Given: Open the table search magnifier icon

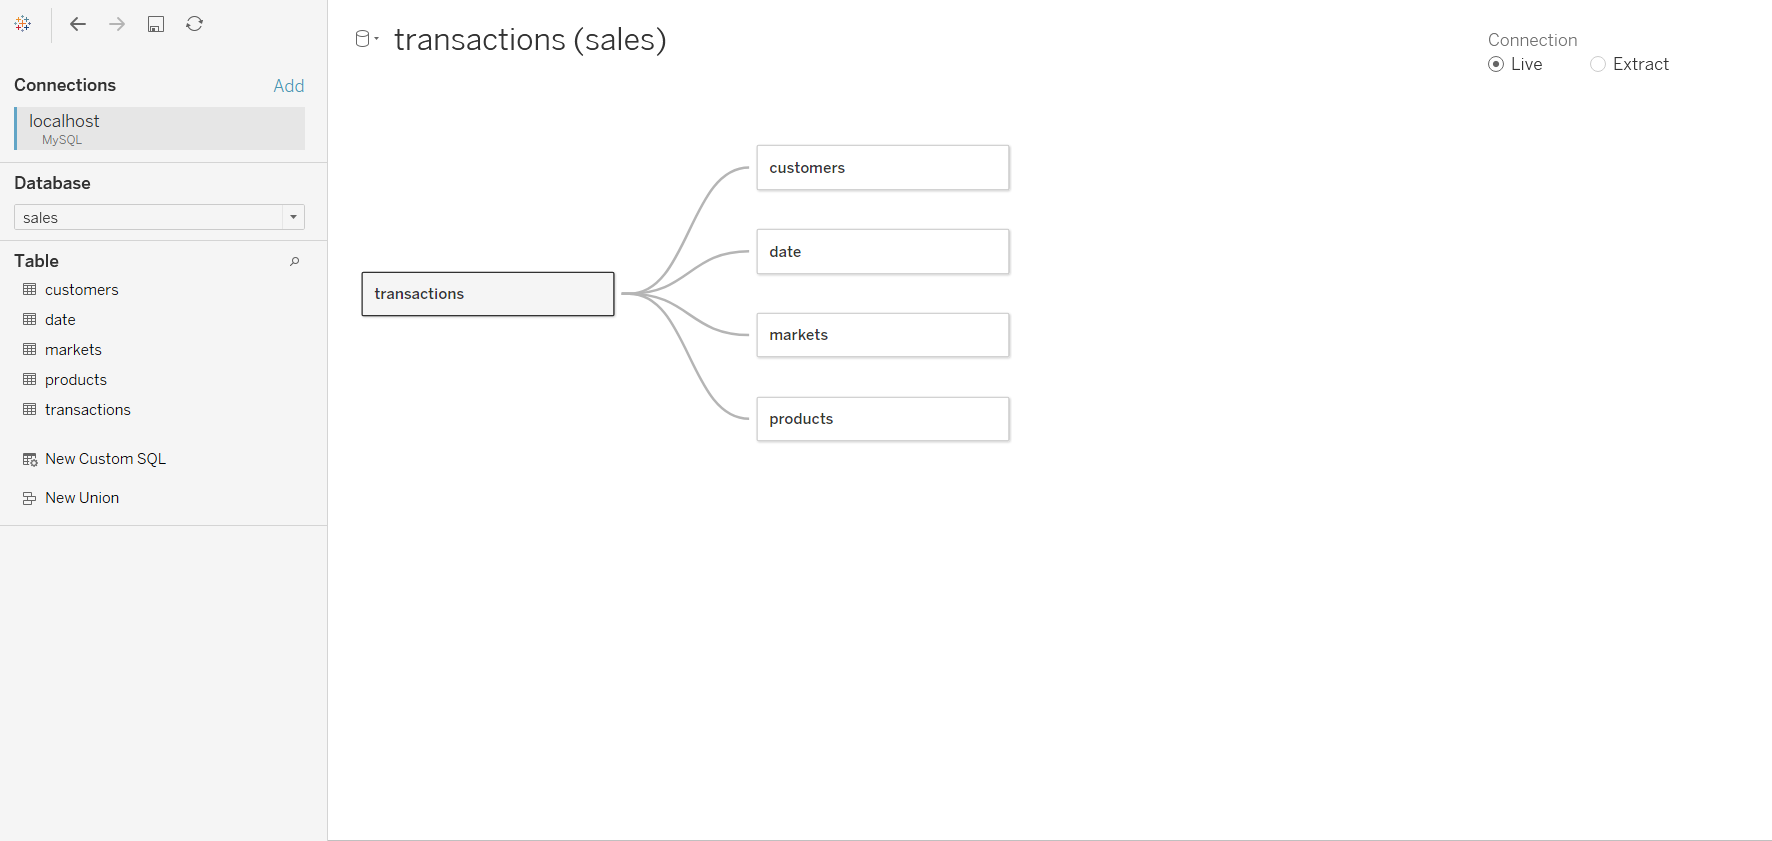Looking at the screenshot, I should tap(294, 261).
